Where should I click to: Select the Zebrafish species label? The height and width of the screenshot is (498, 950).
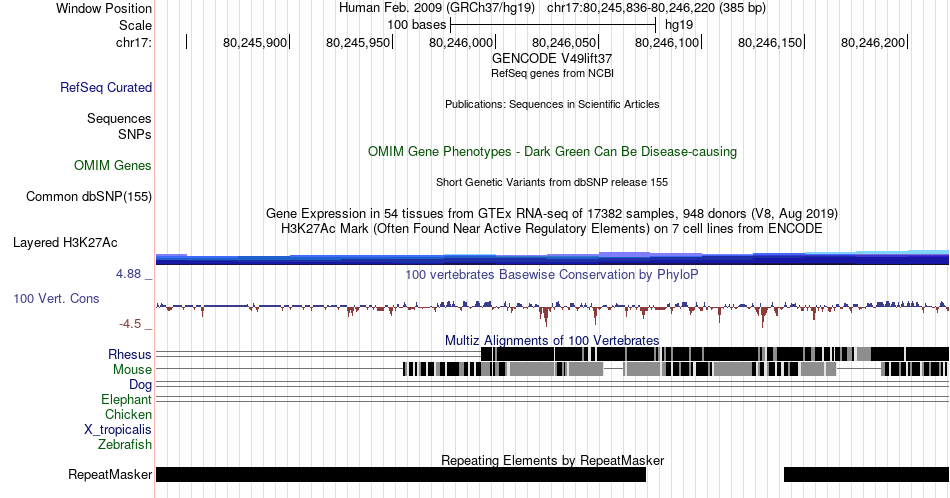(125, 444)
